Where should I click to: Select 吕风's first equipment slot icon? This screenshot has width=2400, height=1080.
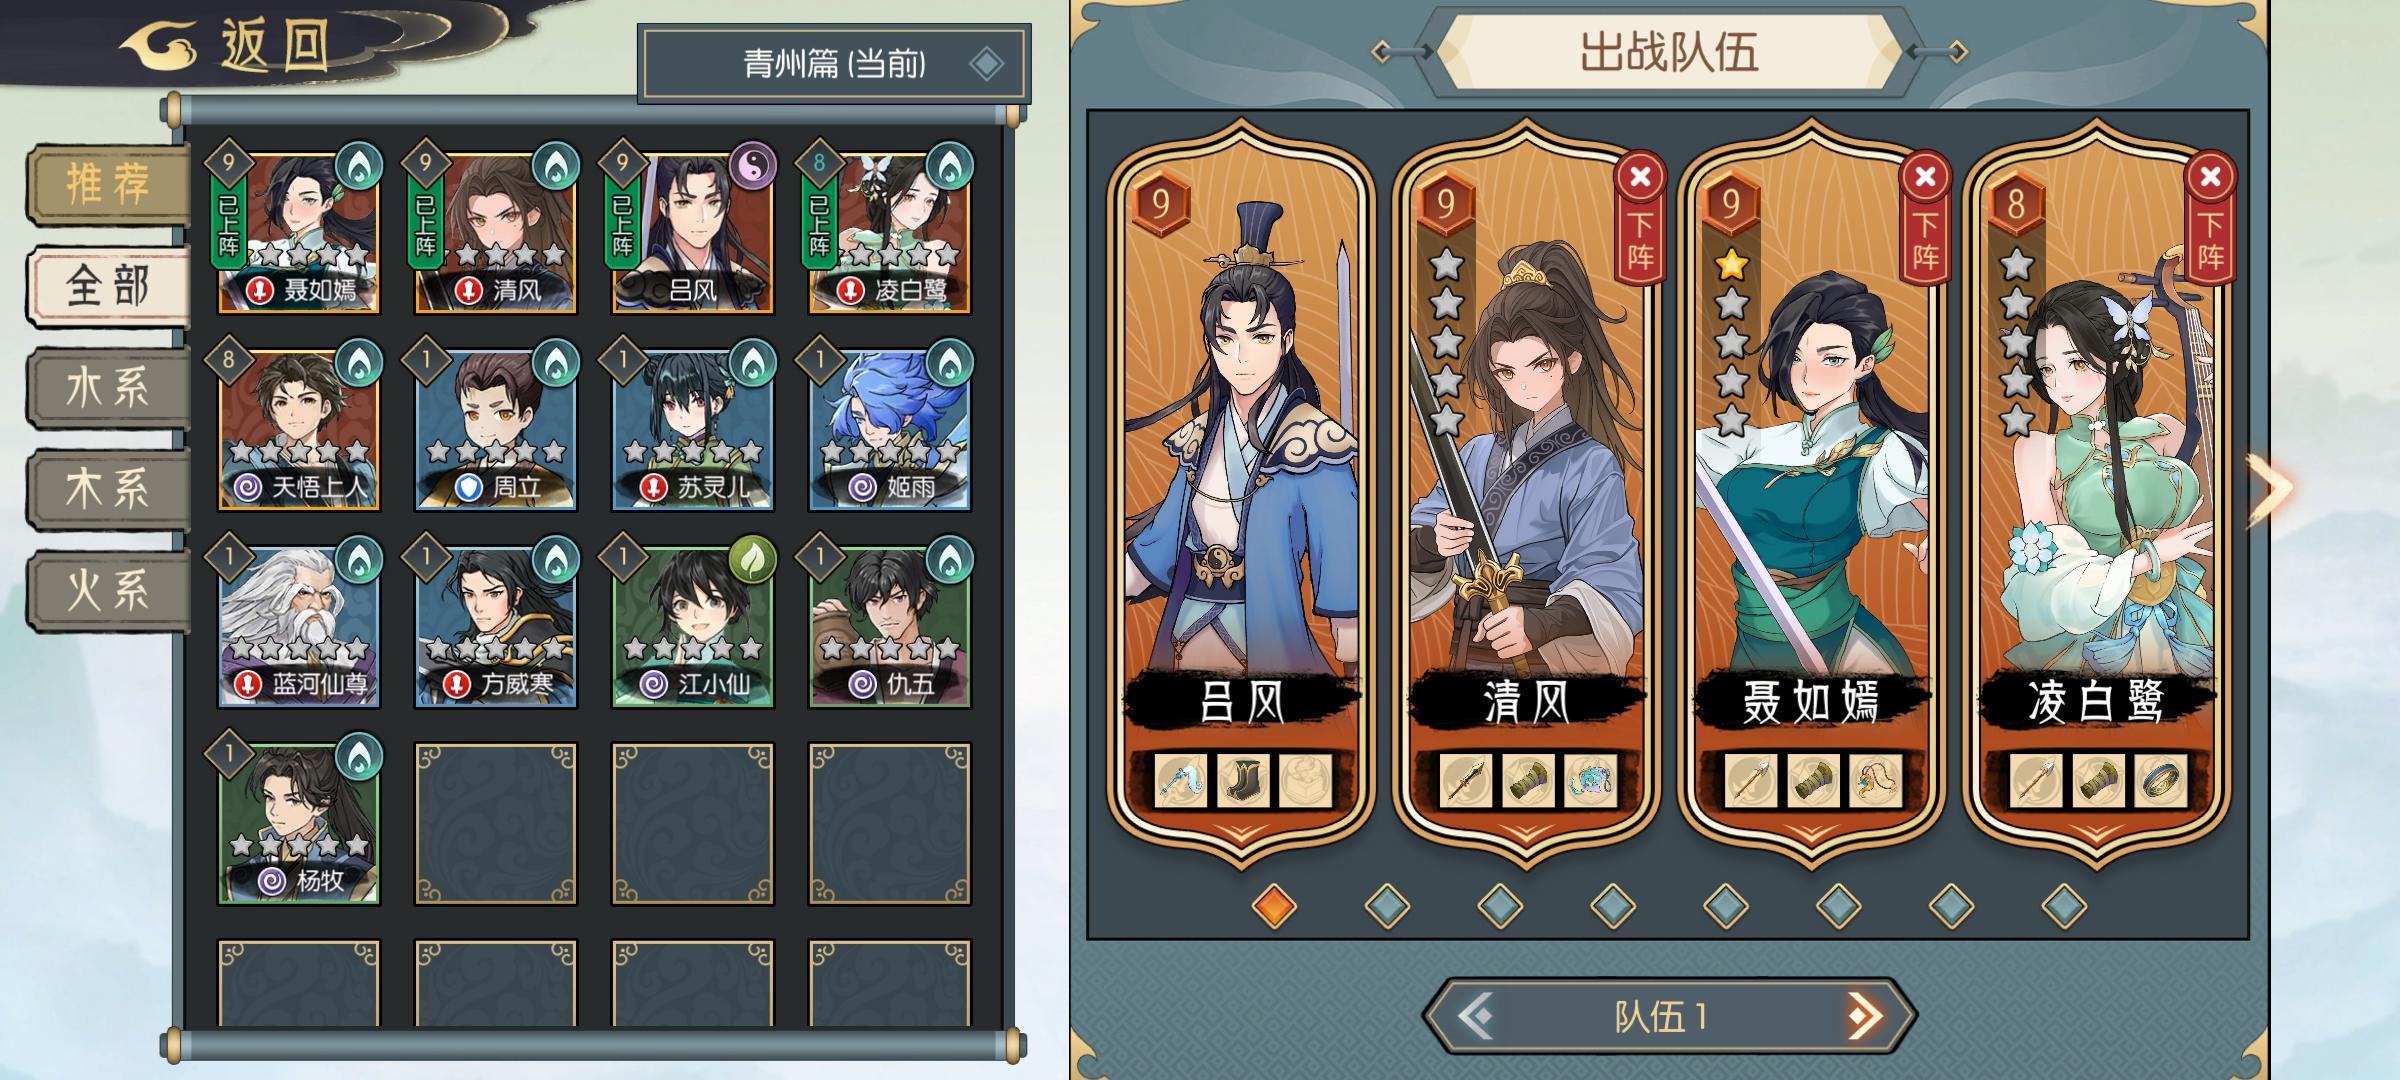click(1181, 779)
